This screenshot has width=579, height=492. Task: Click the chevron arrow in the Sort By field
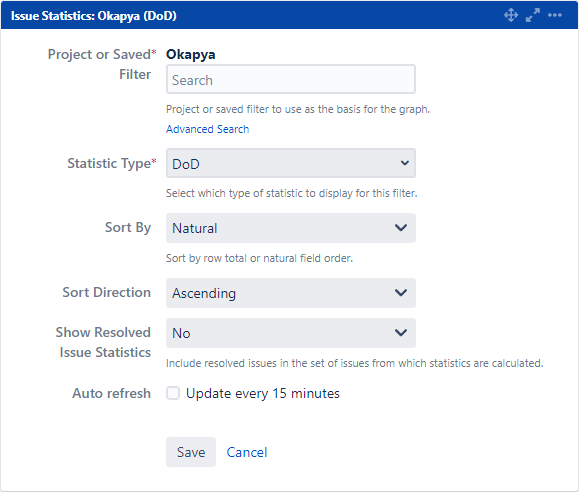click(x=401, y=228)
